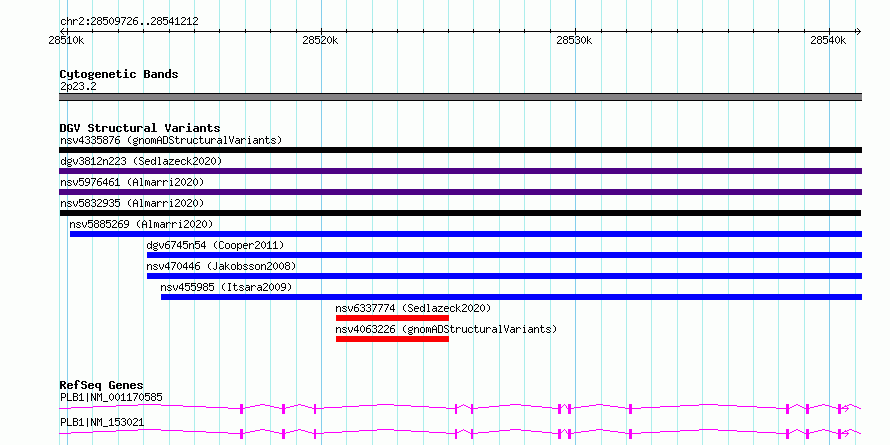Select the blue bar under dgv6745n54
Screen dimensions: 890x445
[x=504, y=255]
